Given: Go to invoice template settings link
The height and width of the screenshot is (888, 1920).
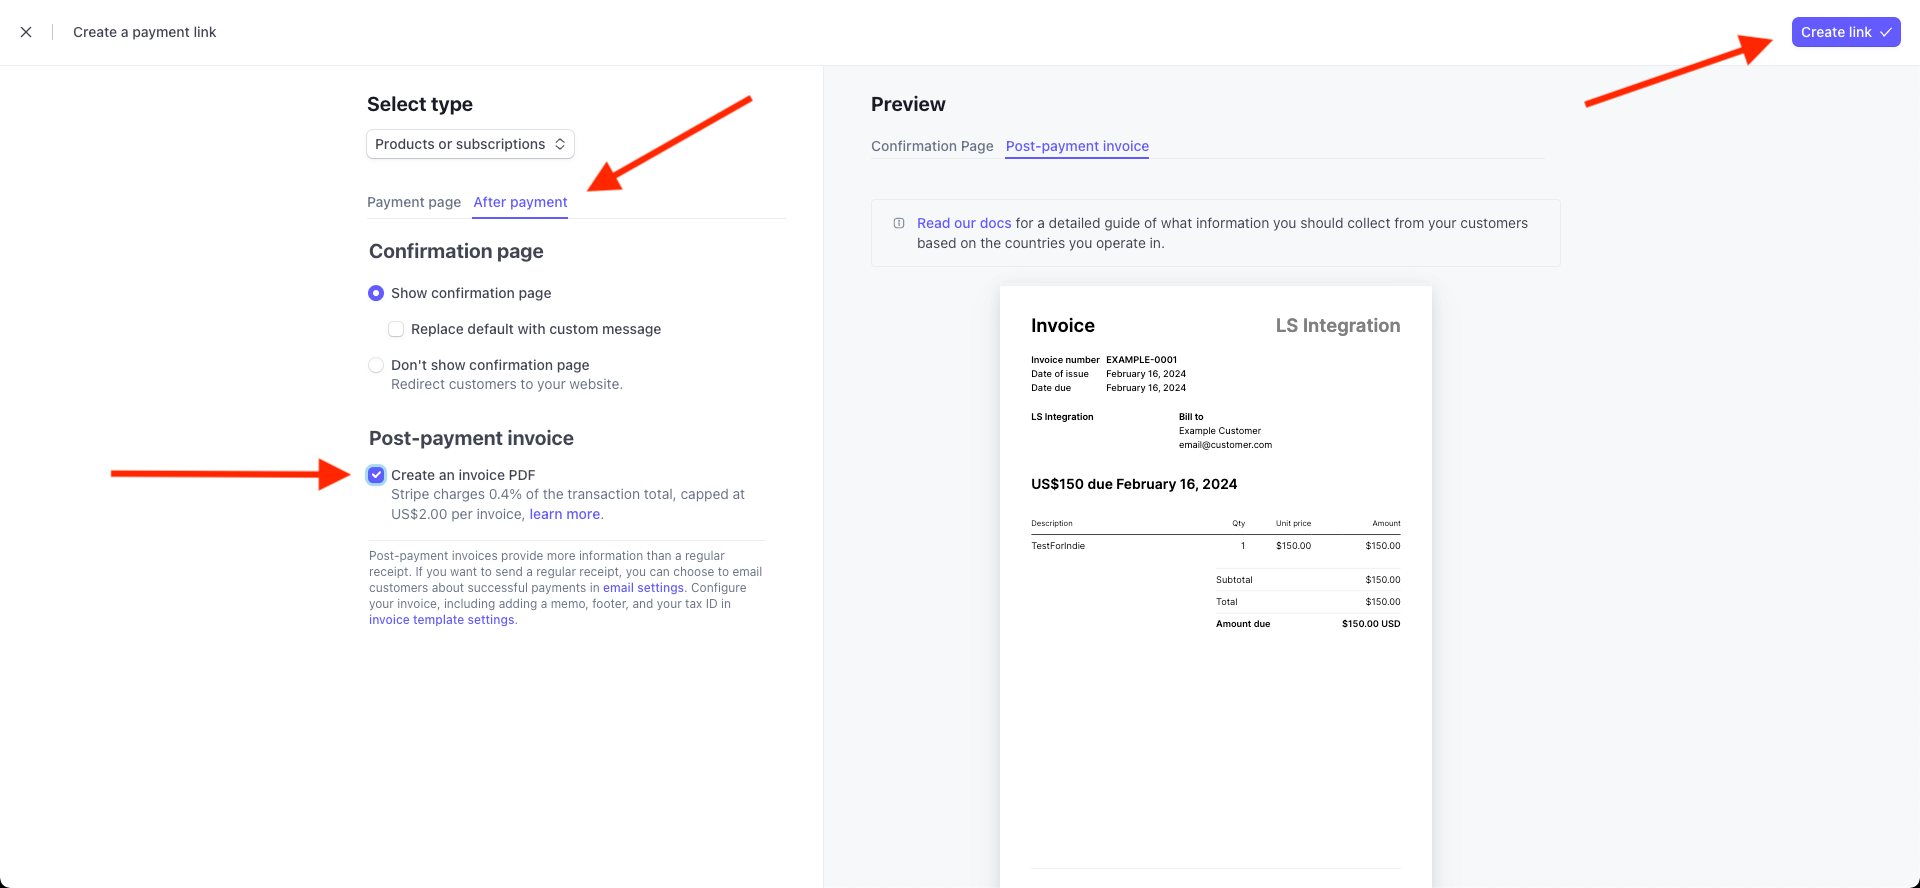Looking at the screenshot, I should pos(441,620).
